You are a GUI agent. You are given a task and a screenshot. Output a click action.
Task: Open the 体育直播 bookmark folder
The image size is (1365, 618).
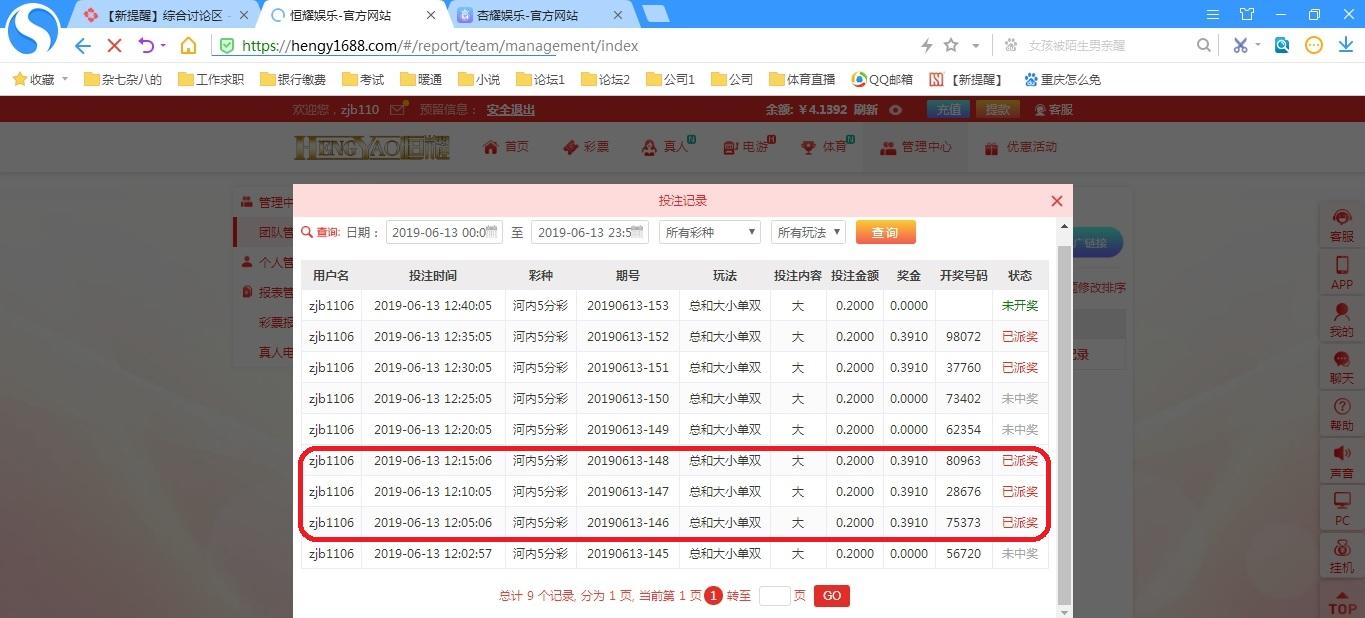pos(802,79)
